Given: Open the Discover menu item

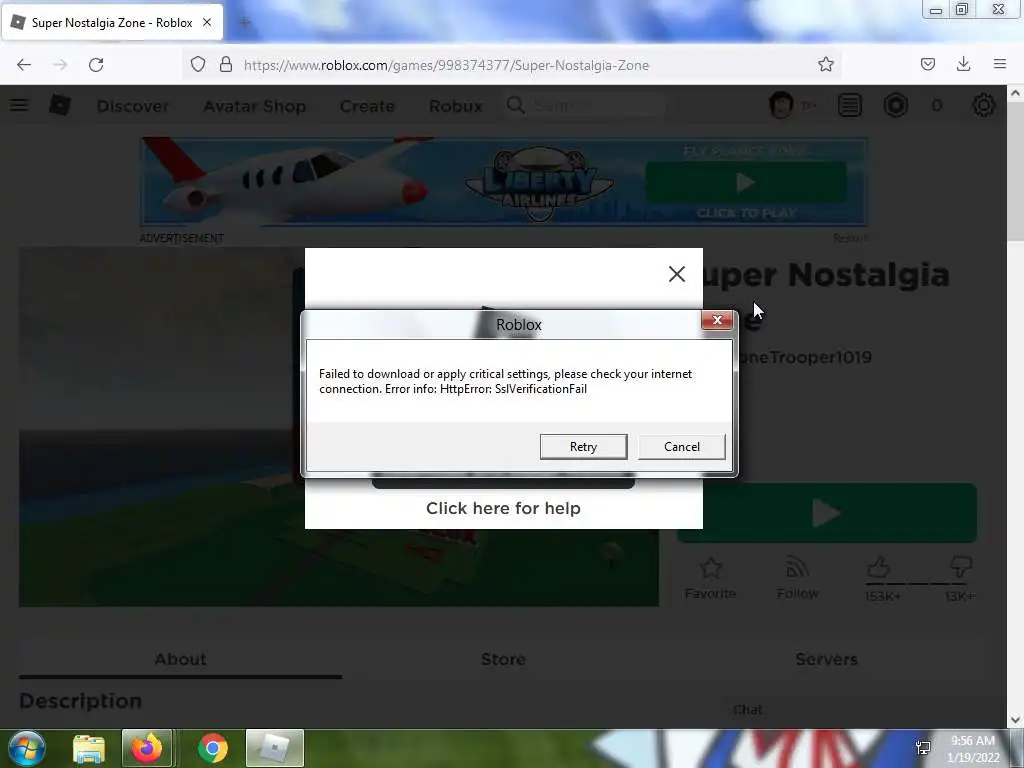Looking at the screenshot, I should point(133,106).
